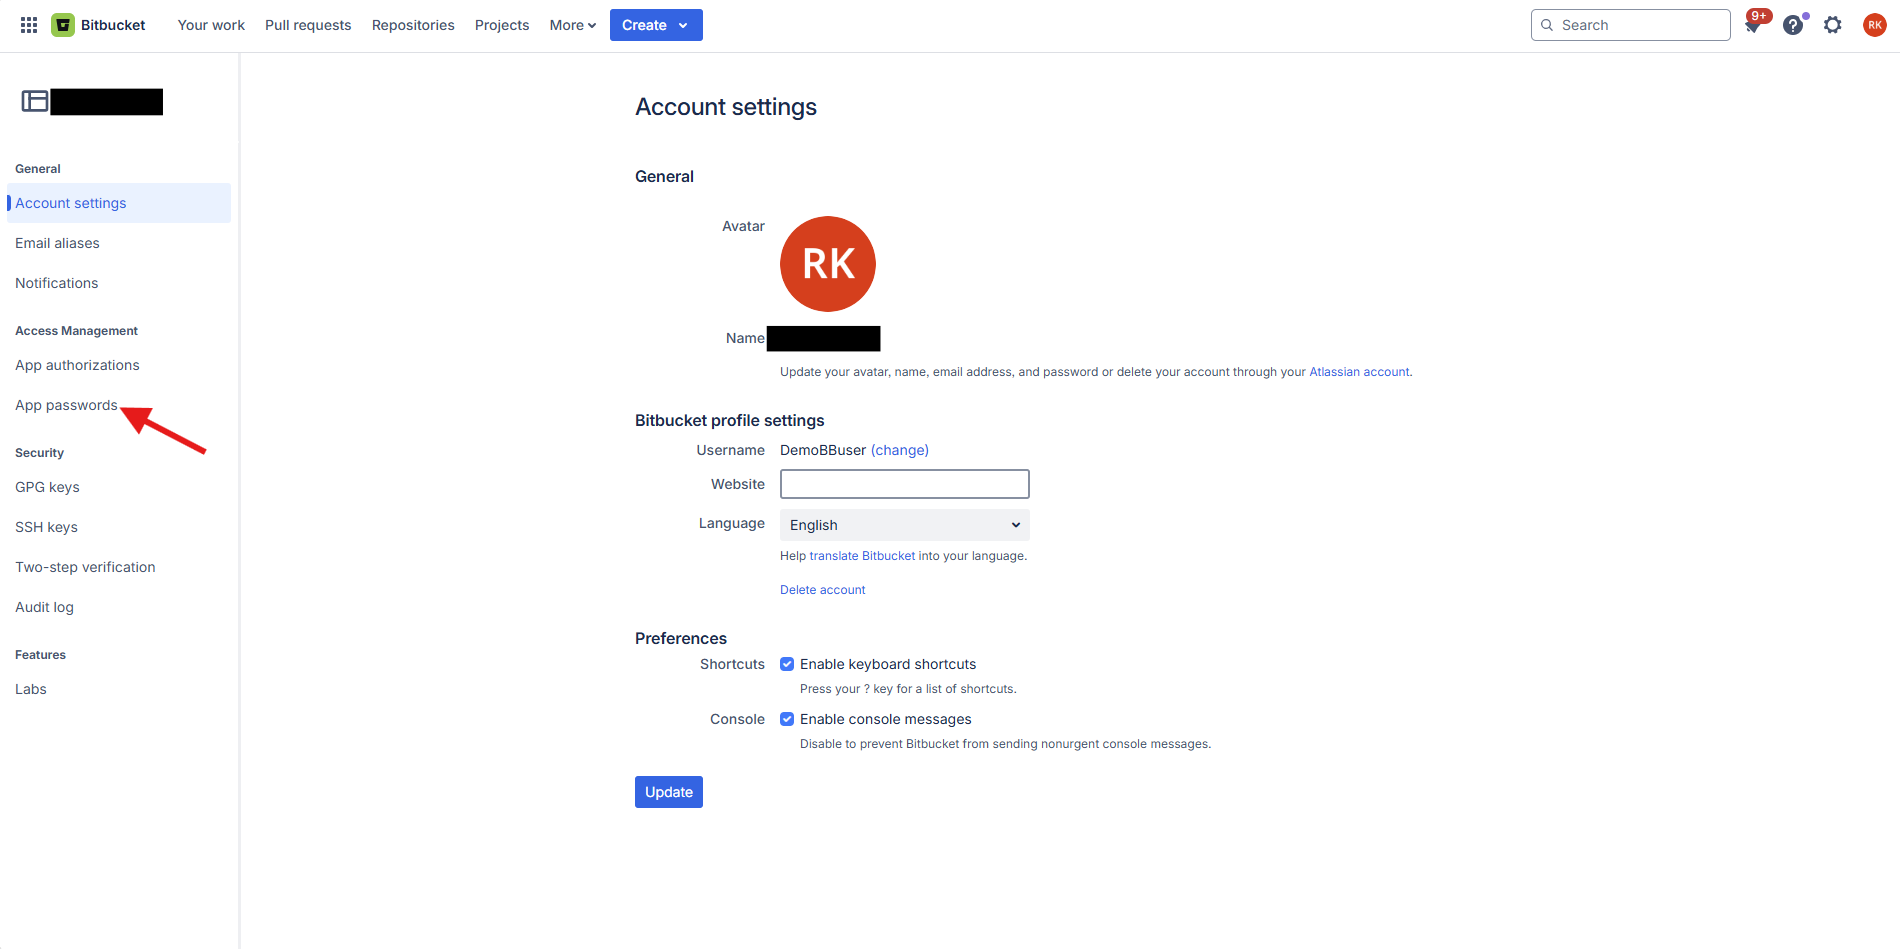Screen dimensions: 1900x949
Task: Open your profile via the RK avatar
Action: point(1874,24)
